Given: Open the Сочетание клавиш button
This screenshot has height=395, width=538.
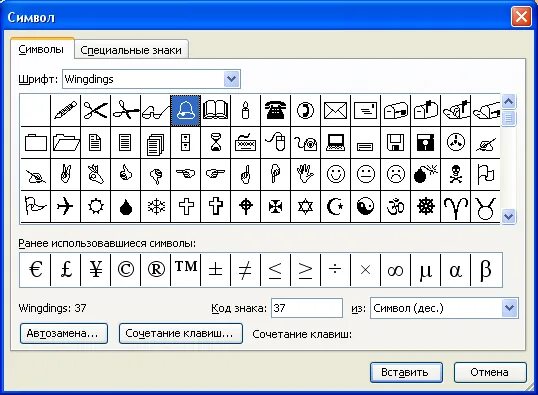Looking at the screenshot, I should coord(181,333).
